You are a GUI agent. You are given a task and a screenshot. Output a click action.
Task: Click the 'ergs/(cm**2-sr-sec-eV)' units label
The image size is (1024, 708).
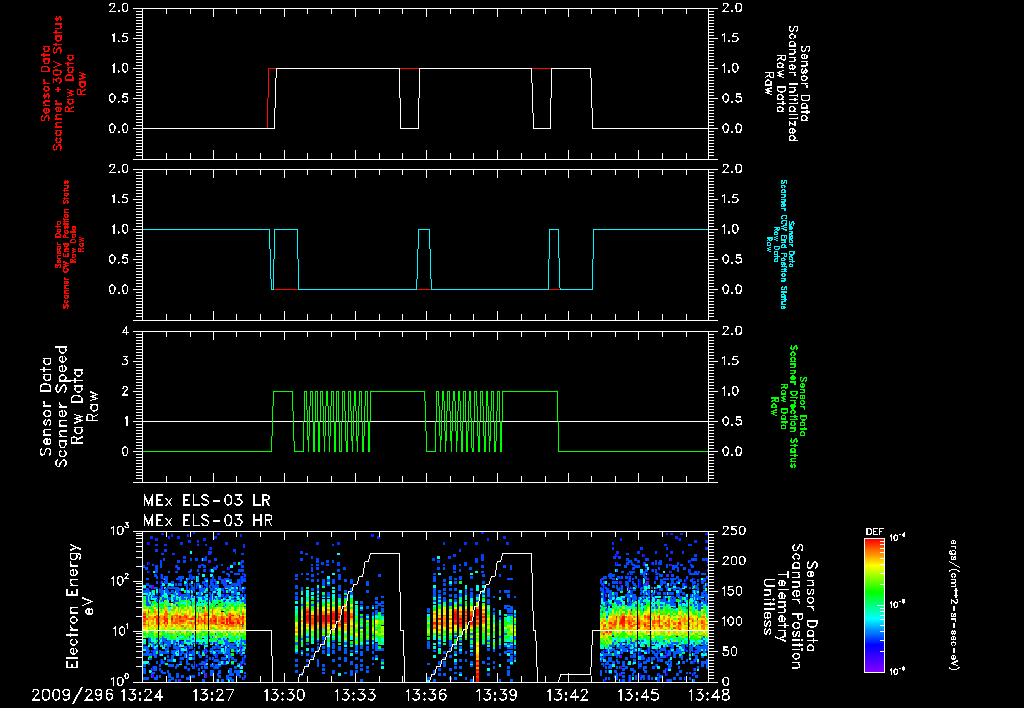[x=953, y=605]
